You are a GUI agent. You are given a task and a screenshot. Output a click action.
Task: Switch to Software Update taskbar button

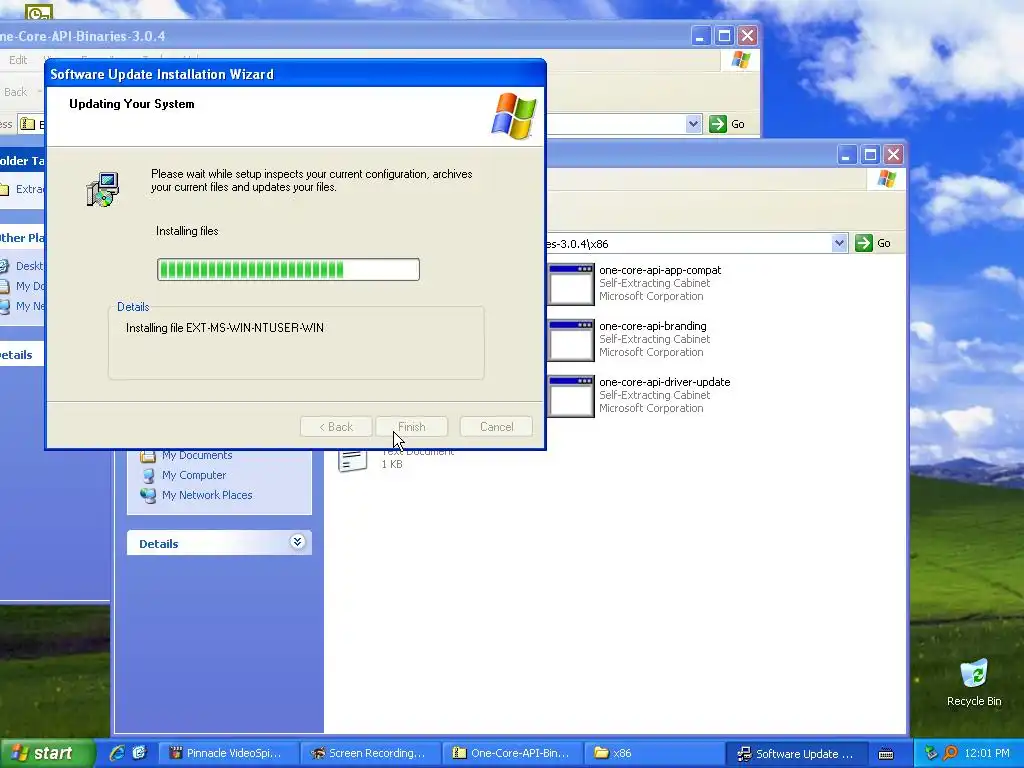click(796, 754)
